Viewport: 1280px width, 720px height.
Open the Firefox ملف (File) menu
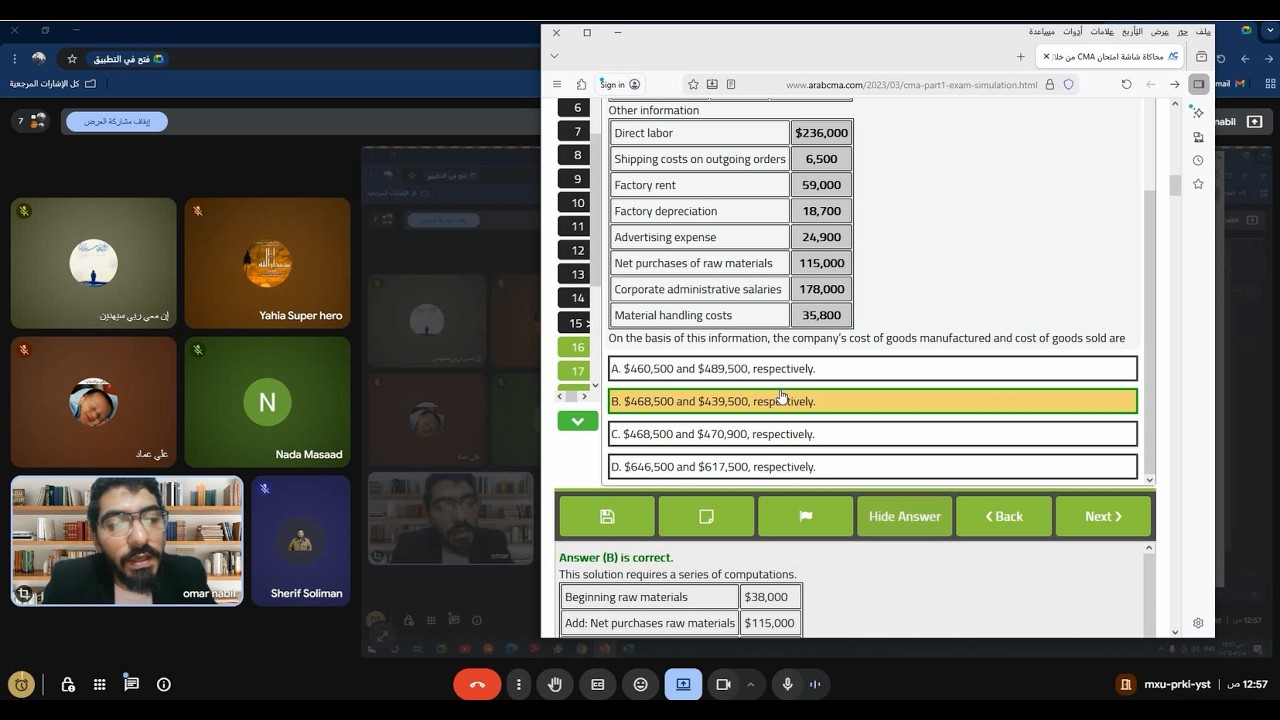pos(1203,32)
